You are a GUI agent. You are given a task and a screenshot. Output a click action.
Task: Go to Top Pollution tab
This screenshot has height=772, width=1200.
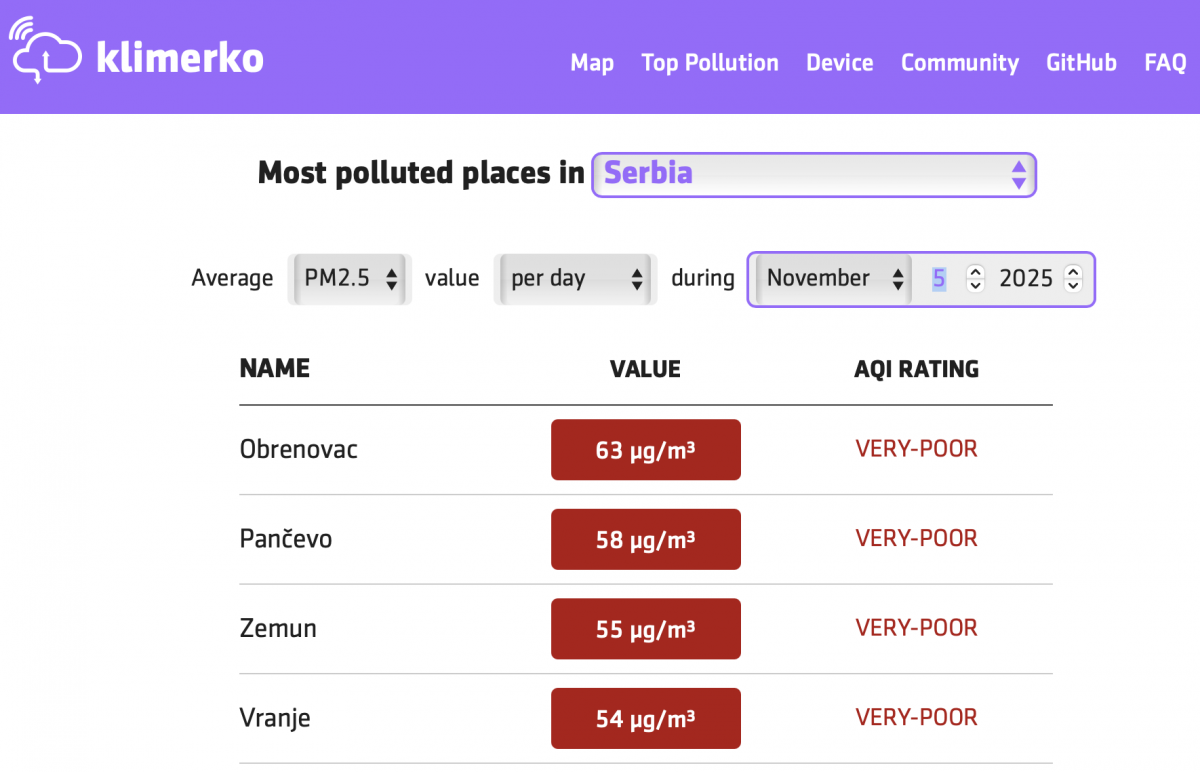tap(710, 63)
